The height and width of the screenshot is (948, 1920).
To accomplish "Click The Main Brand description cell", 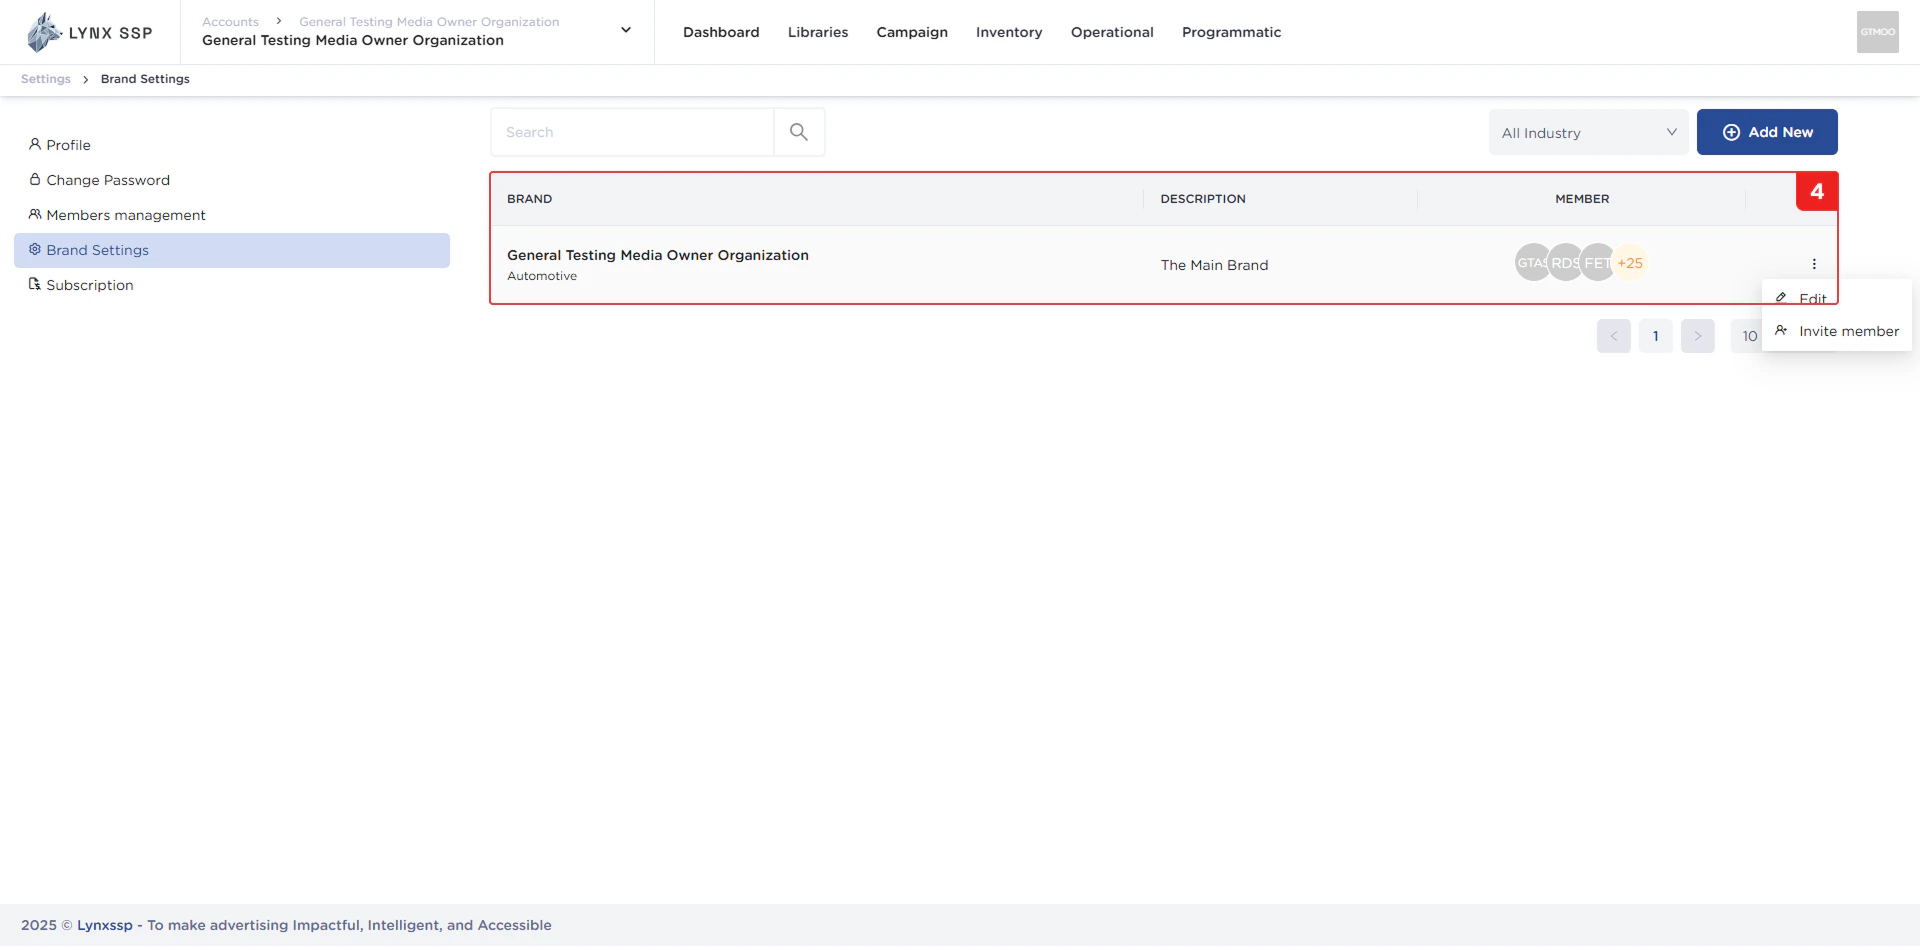I will pyautogui.click(x=1214, y=265).
